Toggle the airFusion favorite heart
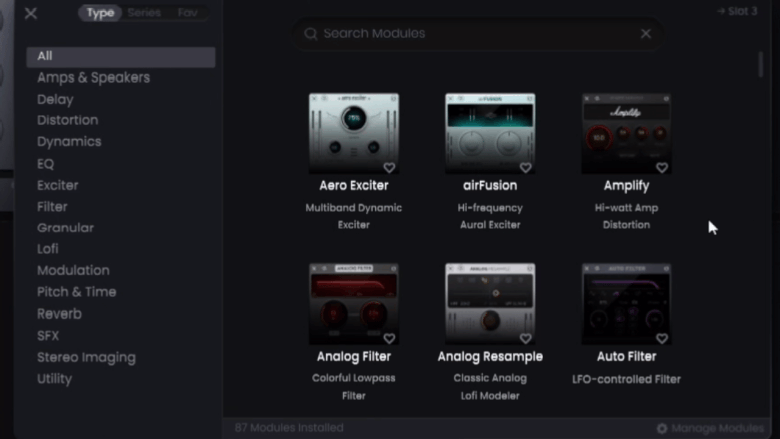The width and height of the screenshot is (780, 439). (x=525, y=168)
